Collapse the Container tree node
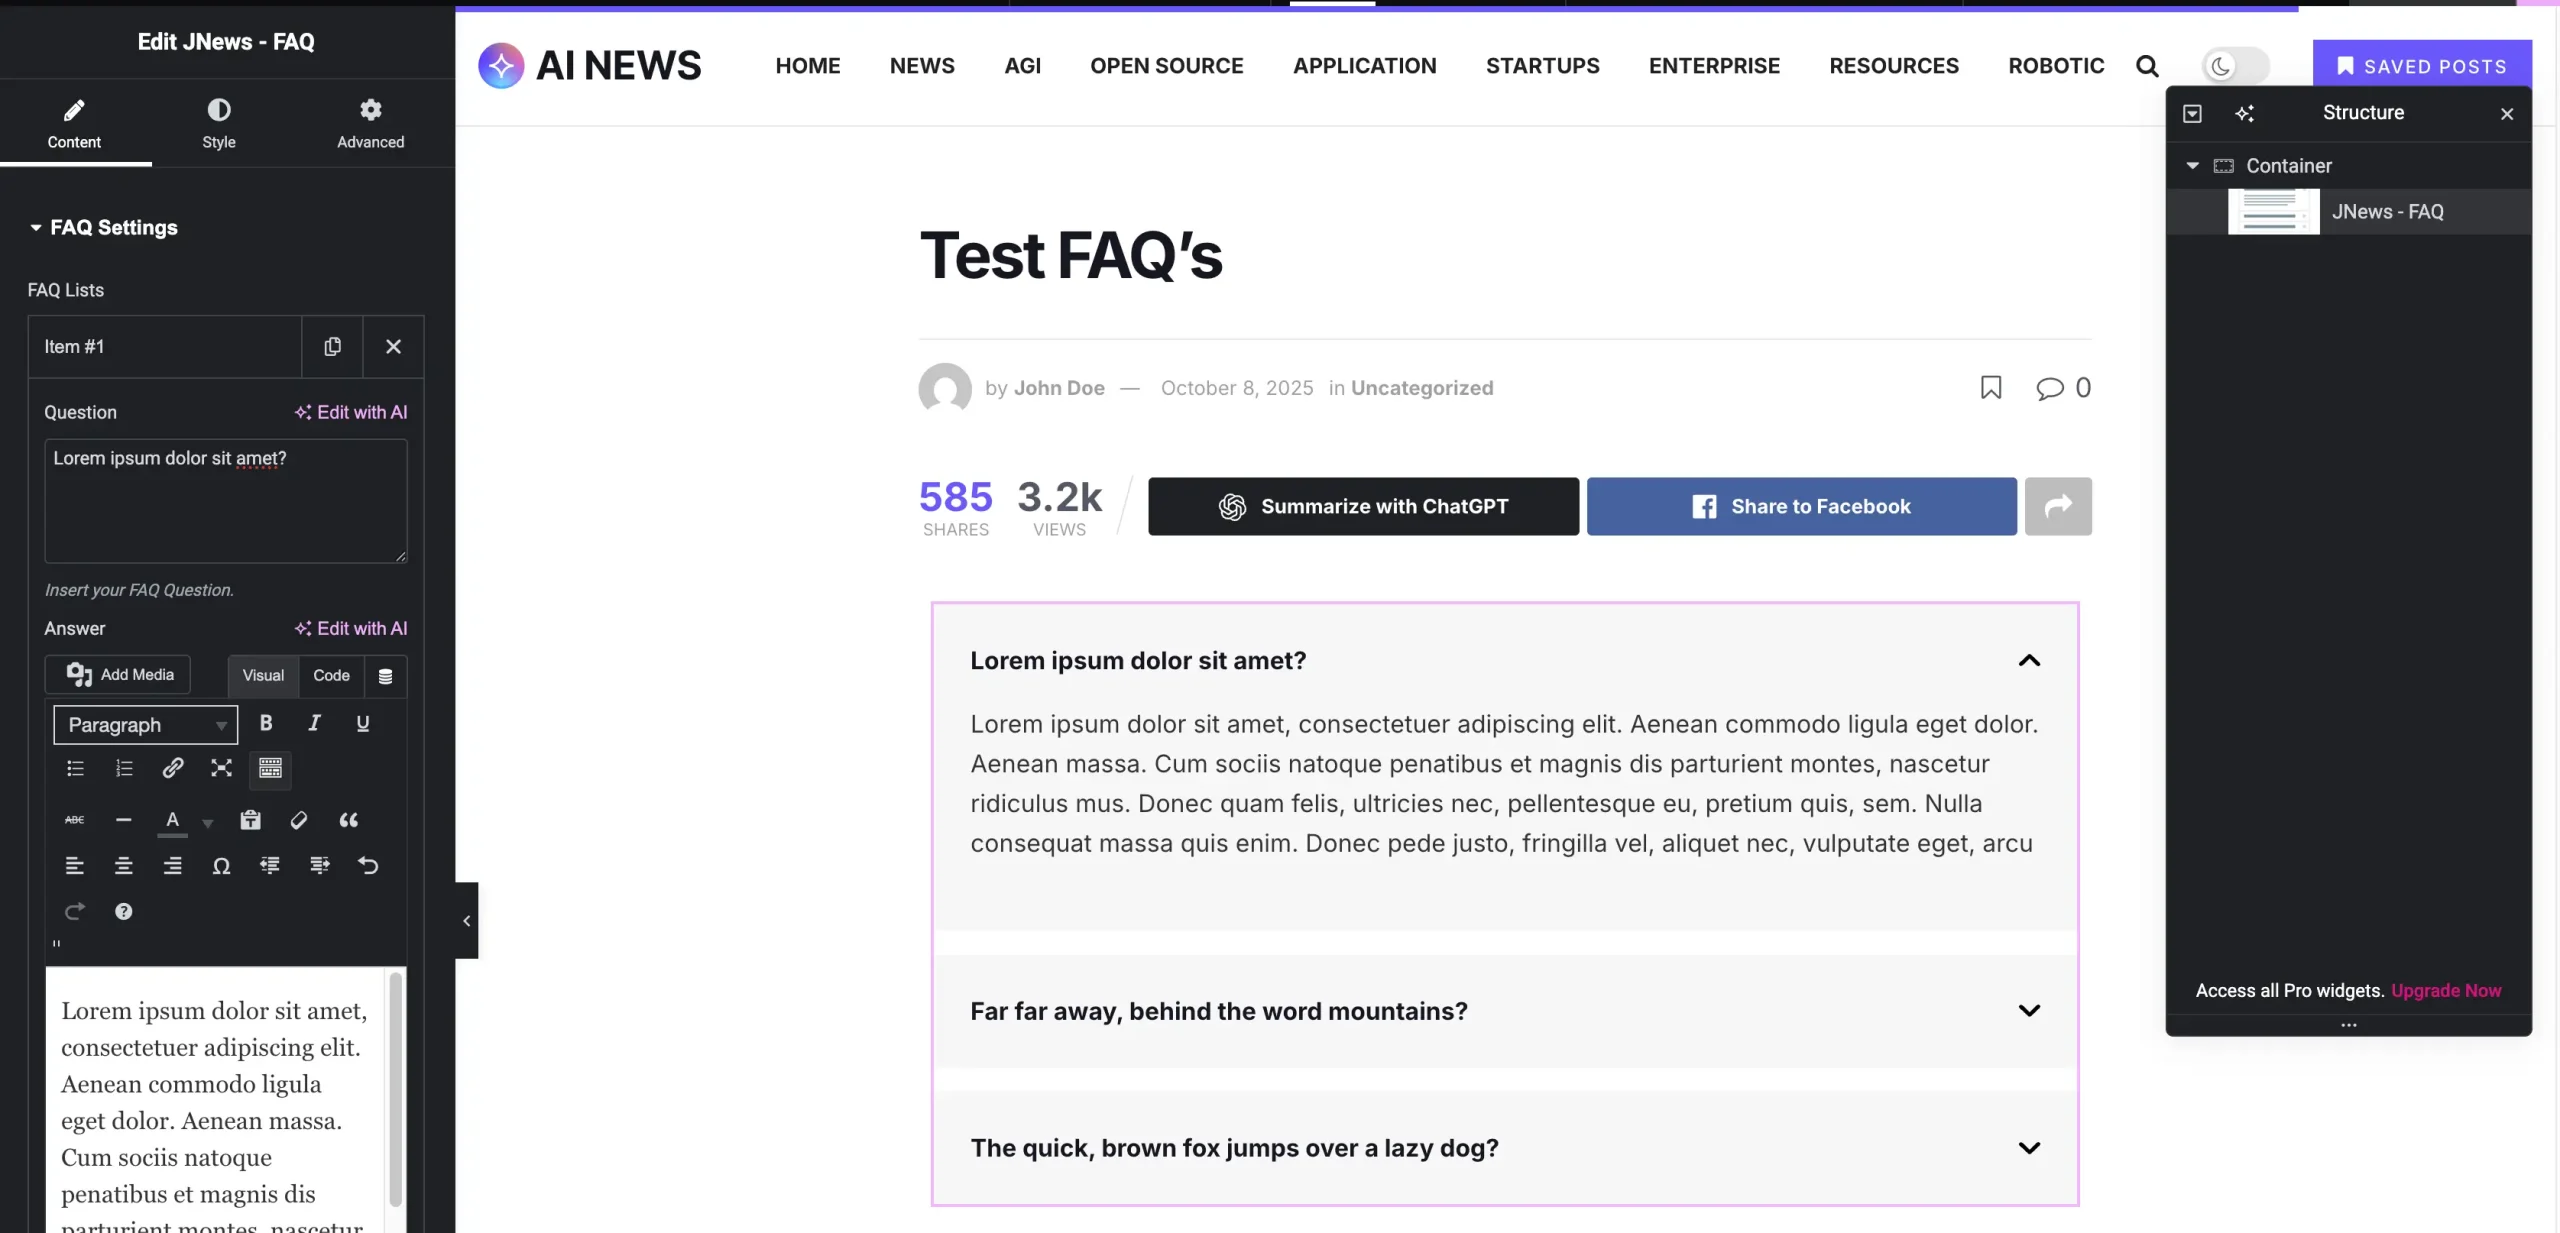 pyautogui.click(x=2192, y=166)
